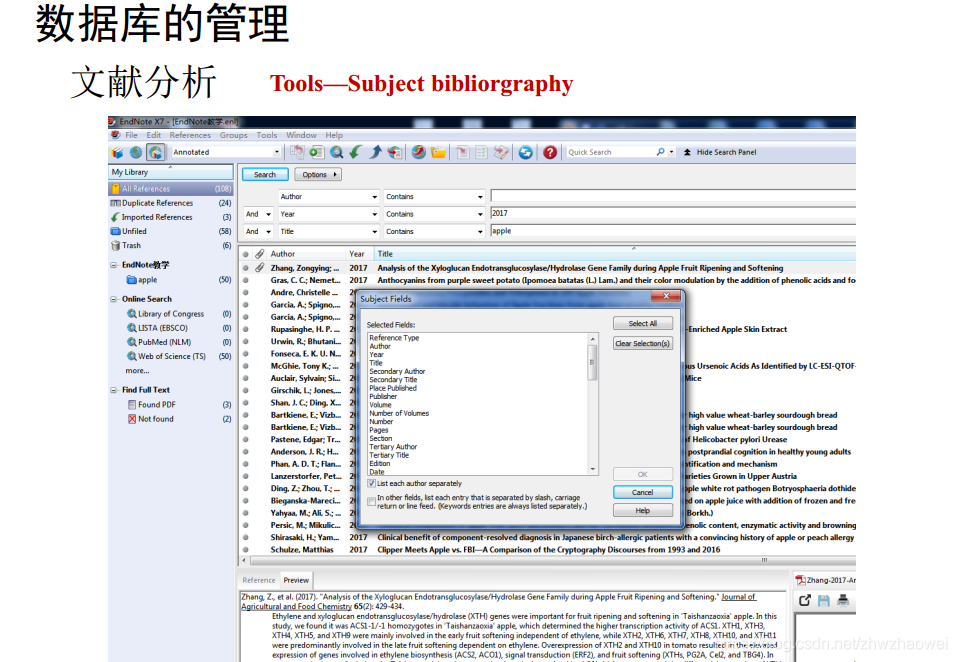Click the Quick Search magnifier icon
The image size is (957, 662).
click(x=660, y=152)
